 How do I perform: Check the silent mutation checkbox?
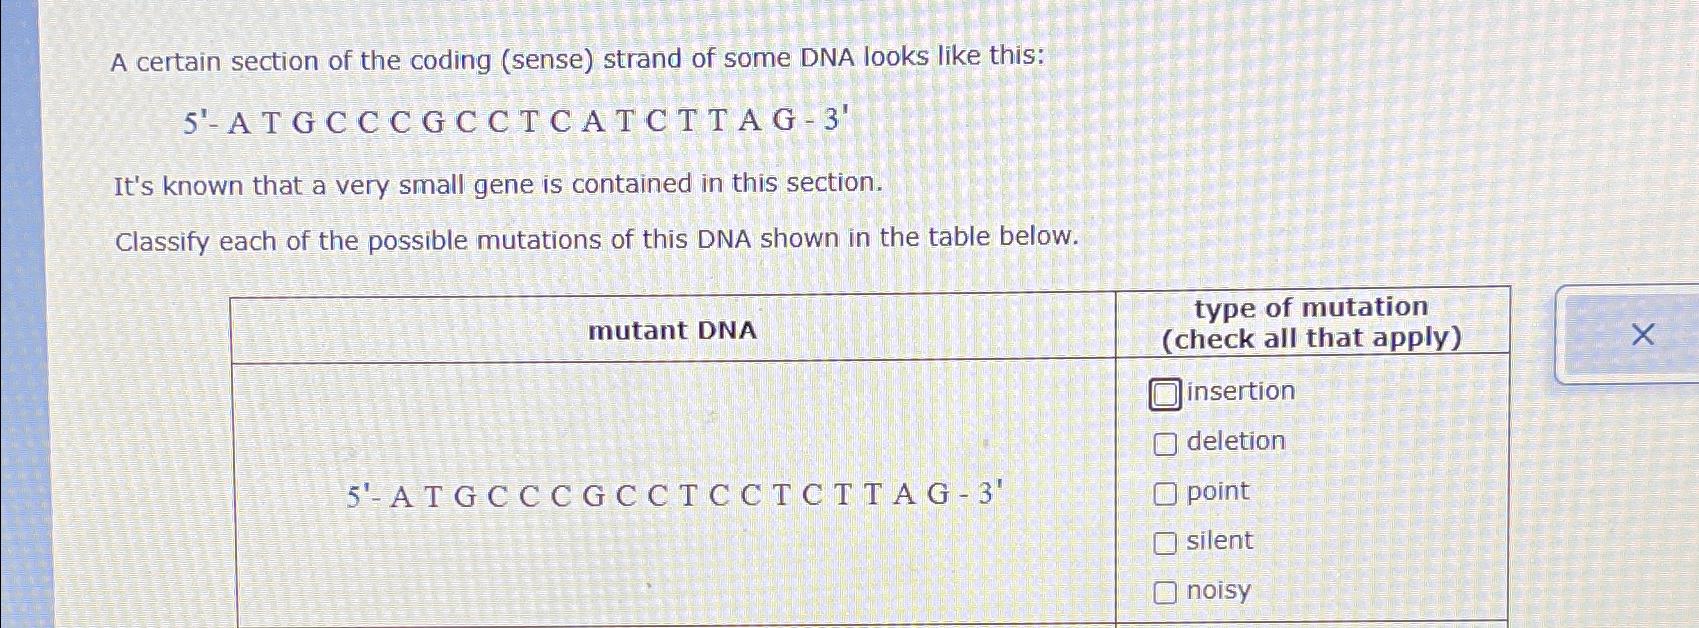click(x=1165, y=542)
